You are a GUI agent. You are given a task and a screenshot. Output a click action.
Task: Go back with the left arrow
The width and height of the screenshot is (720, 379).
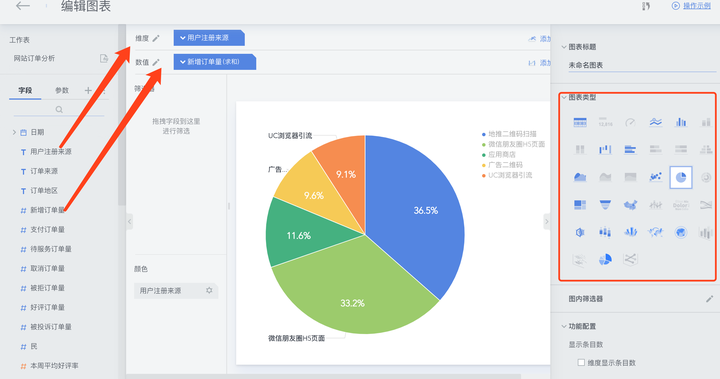point(22,6)
